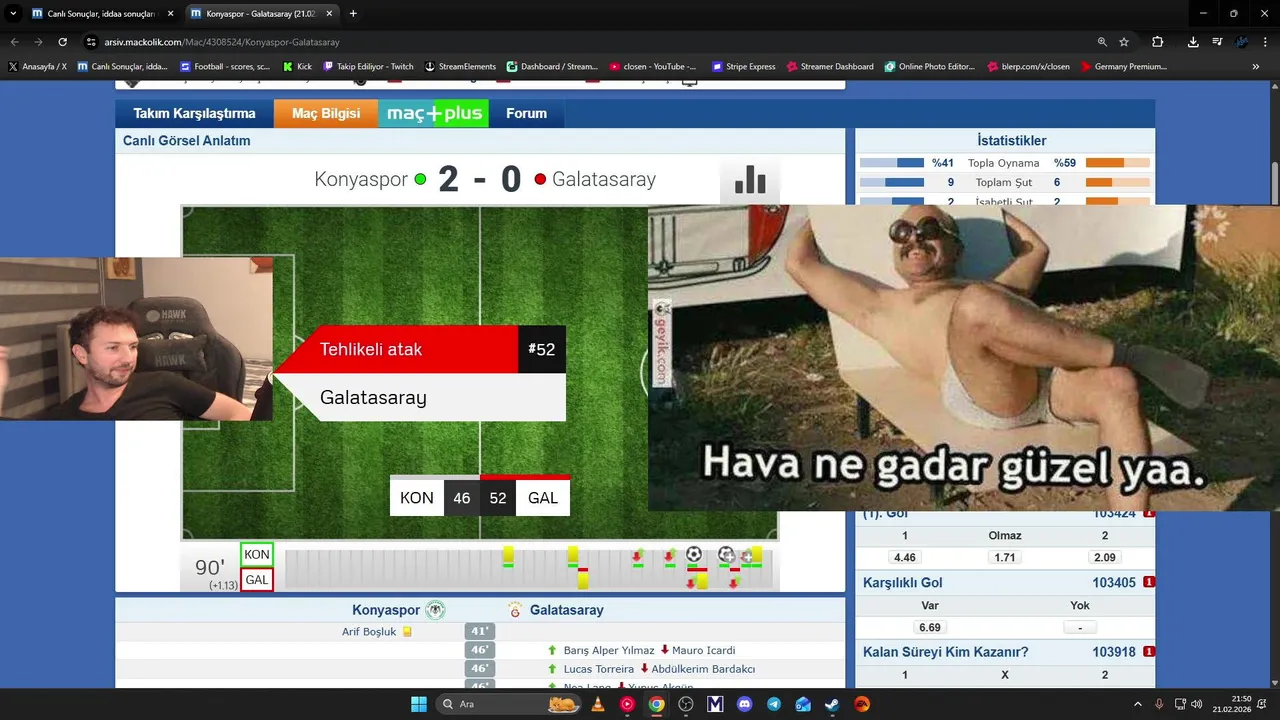This screenshot has height=720, width=1280.
Task: Click the Barış Alper Yılmaz player name
Action: click(x=609, y=650)
